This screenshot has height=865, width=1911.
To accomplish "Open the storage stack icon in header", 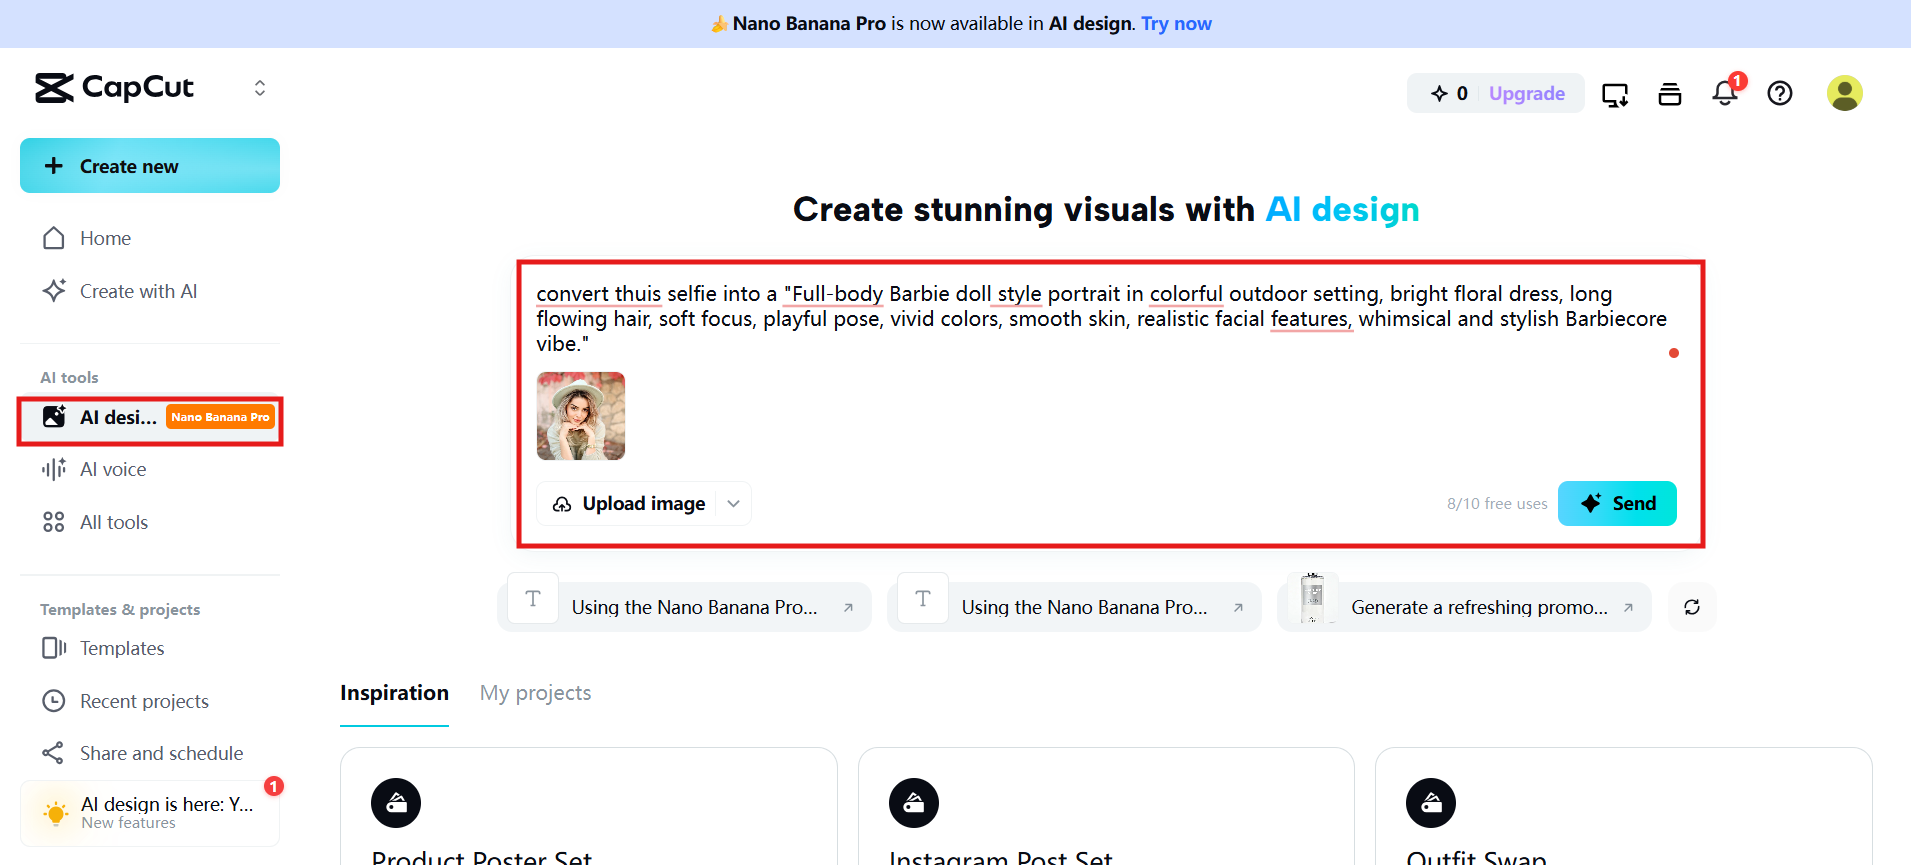I will (1670, 94).
